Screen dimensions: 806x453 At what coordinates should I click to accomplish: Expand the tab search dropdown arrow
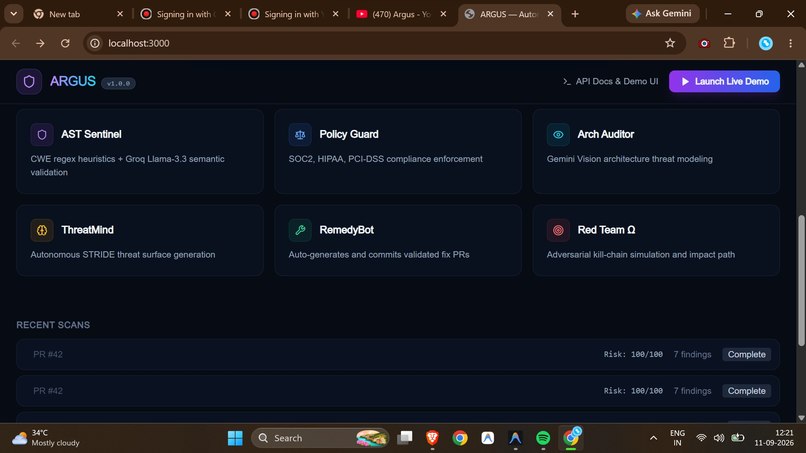point(14,14)
